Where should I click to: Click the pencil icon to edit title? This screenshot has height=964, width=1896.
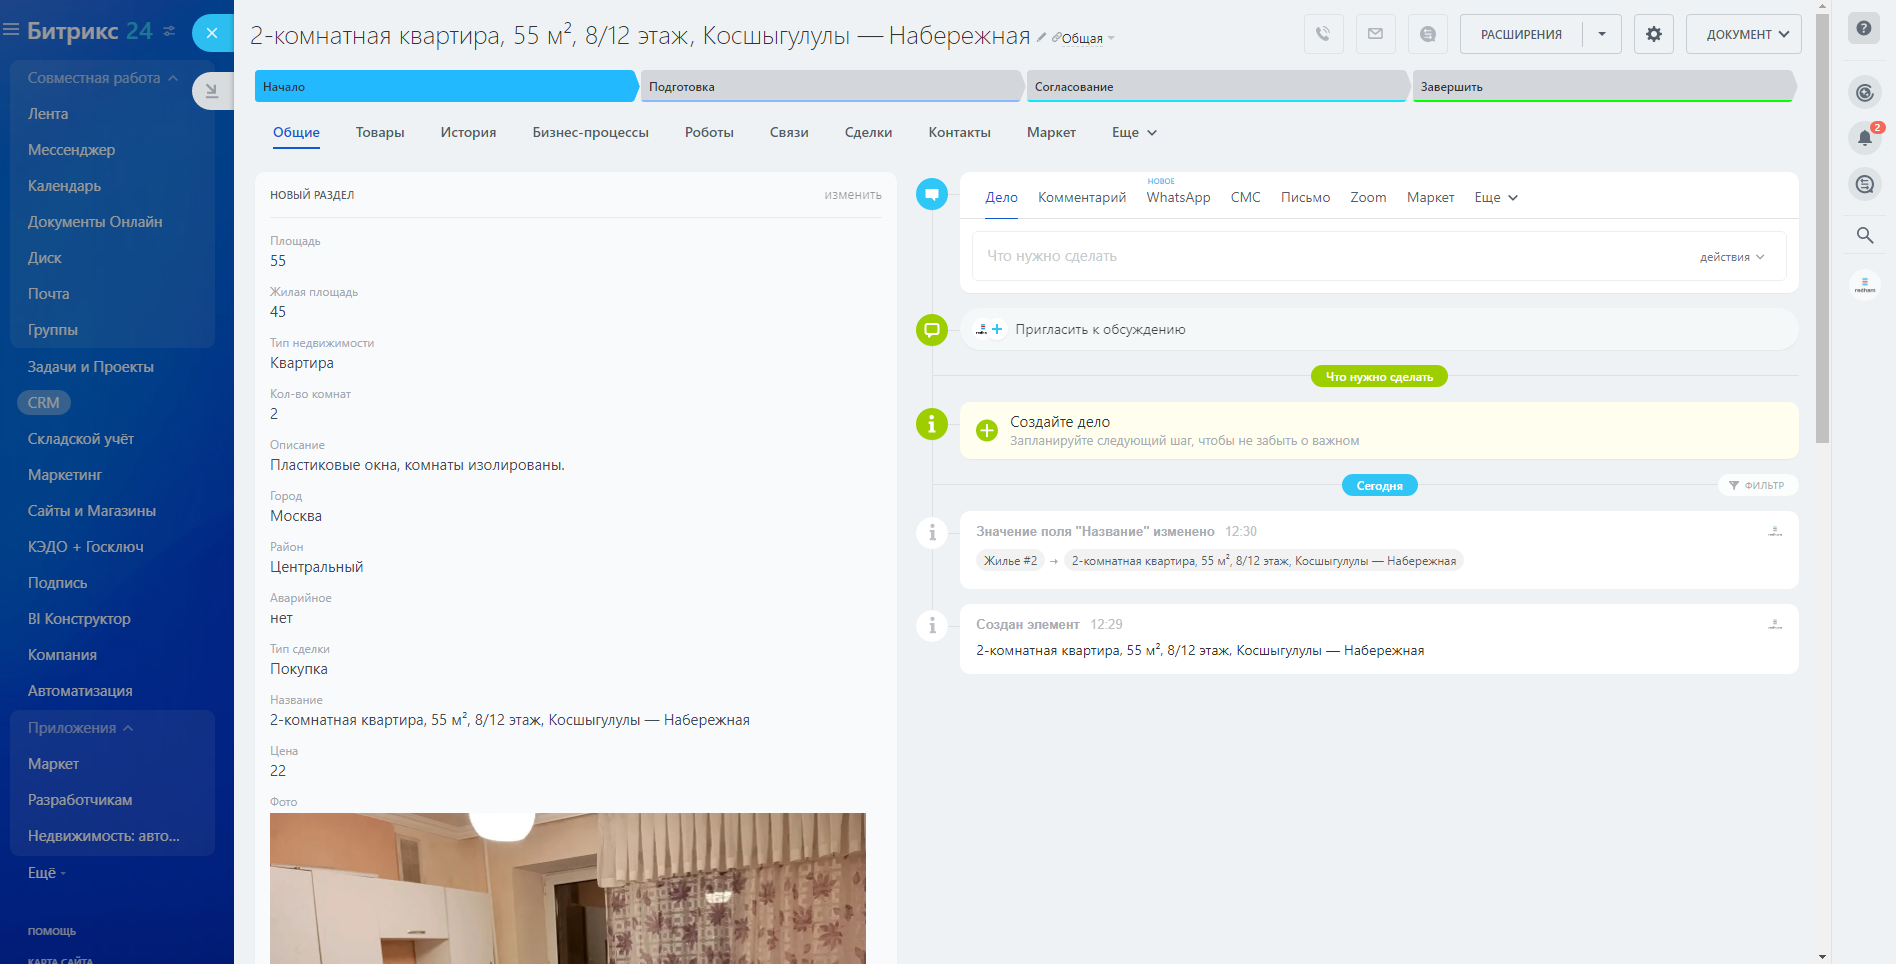1041,38
